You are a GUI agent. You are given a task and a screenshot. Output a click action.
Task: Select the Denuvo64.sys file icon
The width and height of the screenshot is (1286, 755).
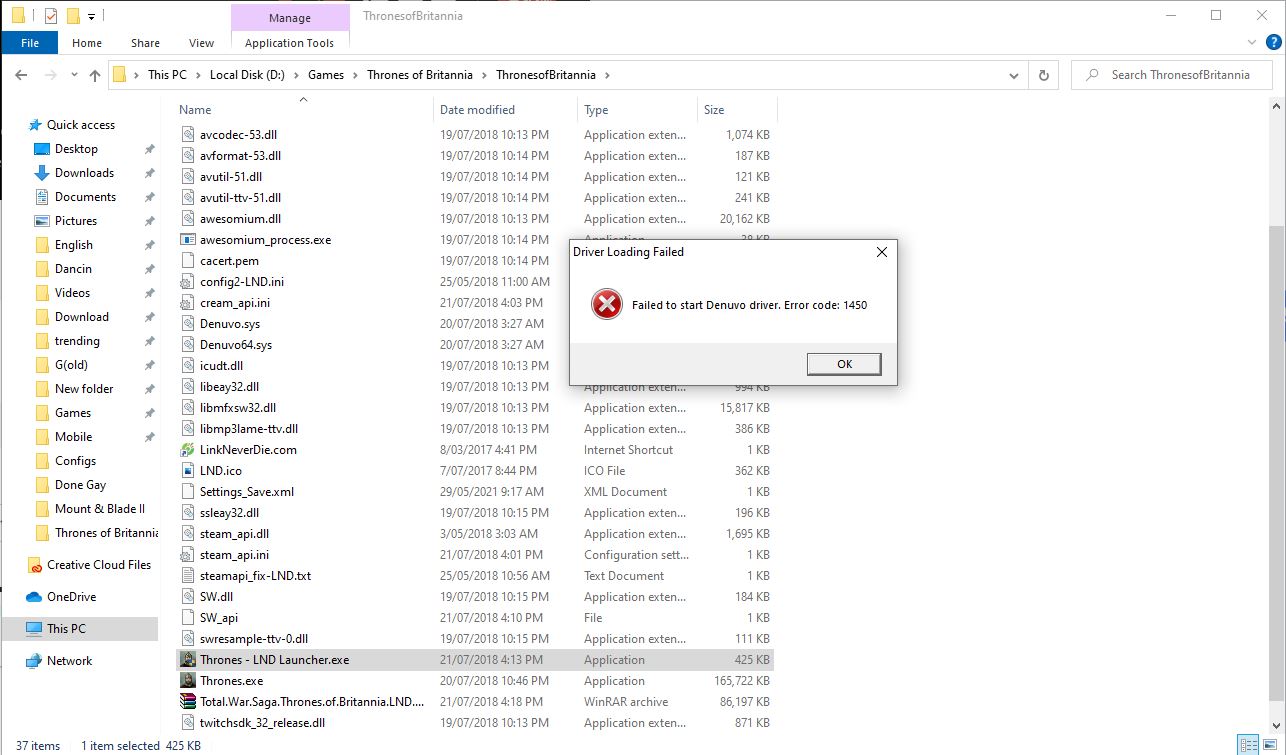pos(187,345)
